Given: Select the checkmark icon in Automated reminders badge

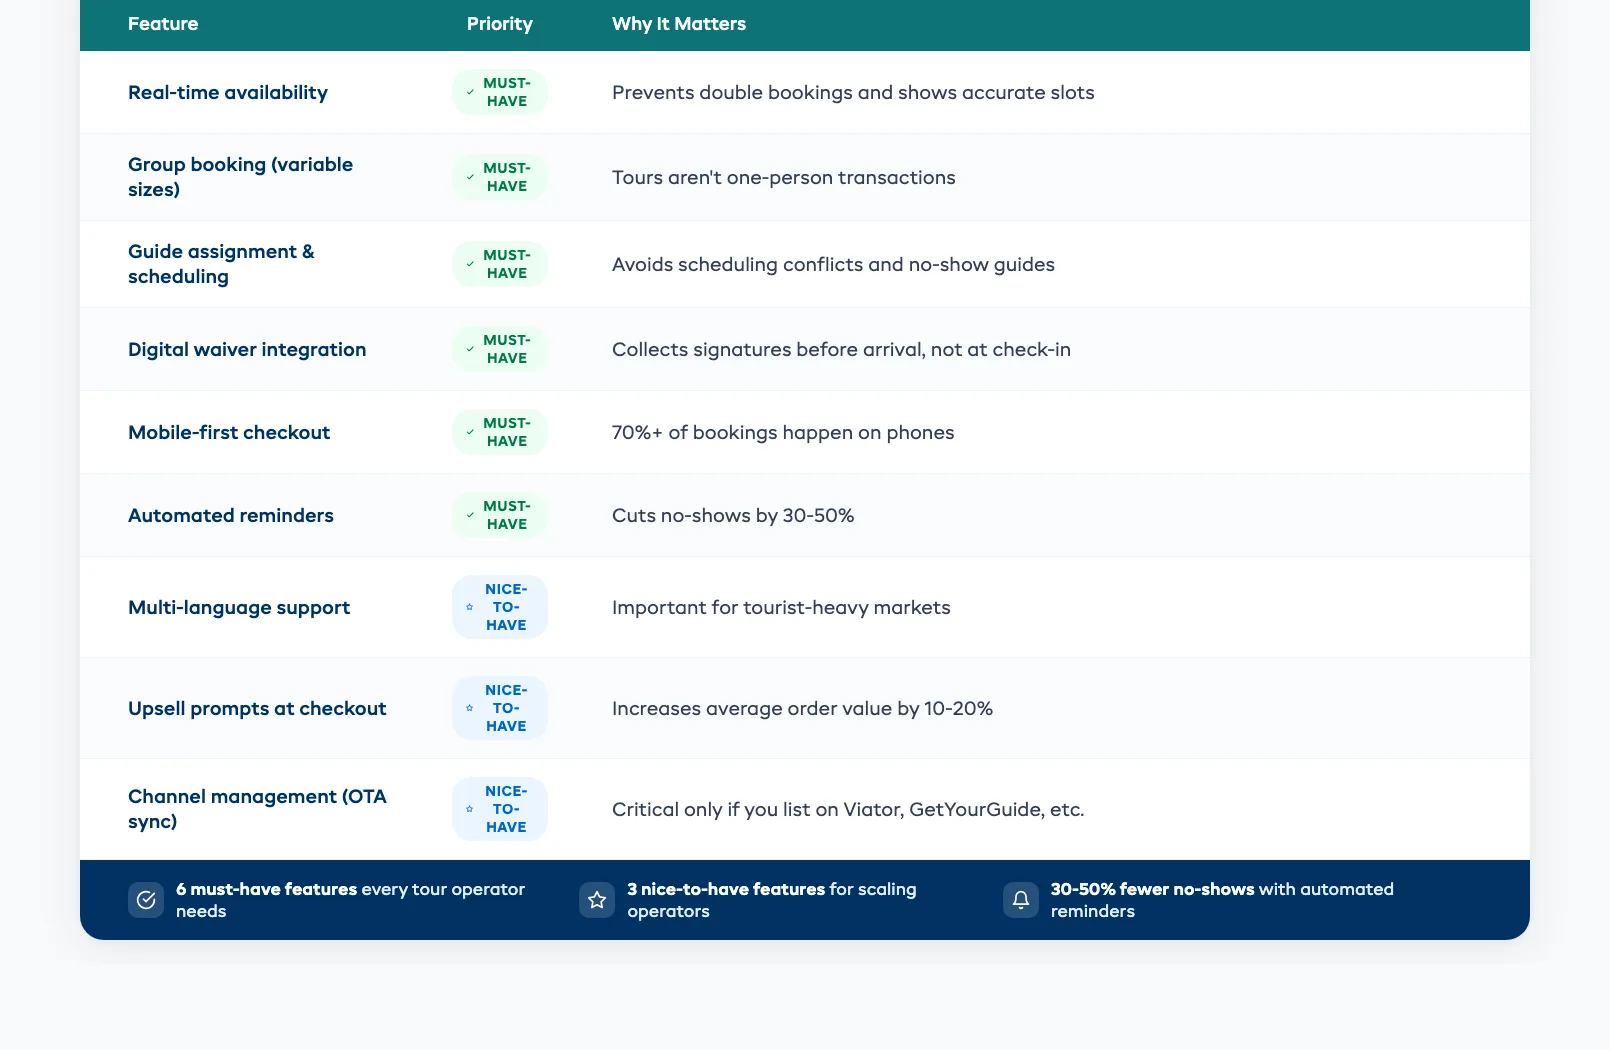Looking at the screenshot, I should click(469, 515).
